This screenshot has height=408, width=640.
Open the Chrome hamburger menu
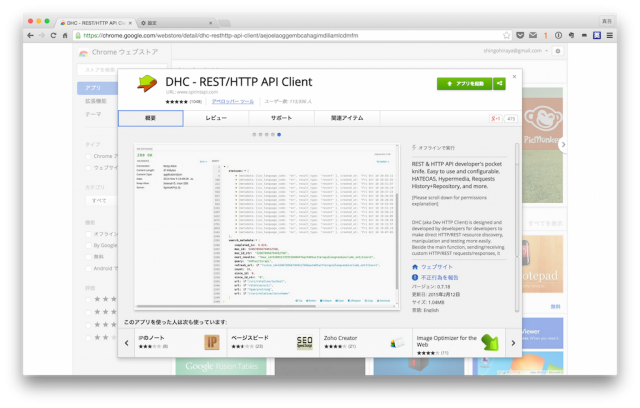[x=609, y=35]
